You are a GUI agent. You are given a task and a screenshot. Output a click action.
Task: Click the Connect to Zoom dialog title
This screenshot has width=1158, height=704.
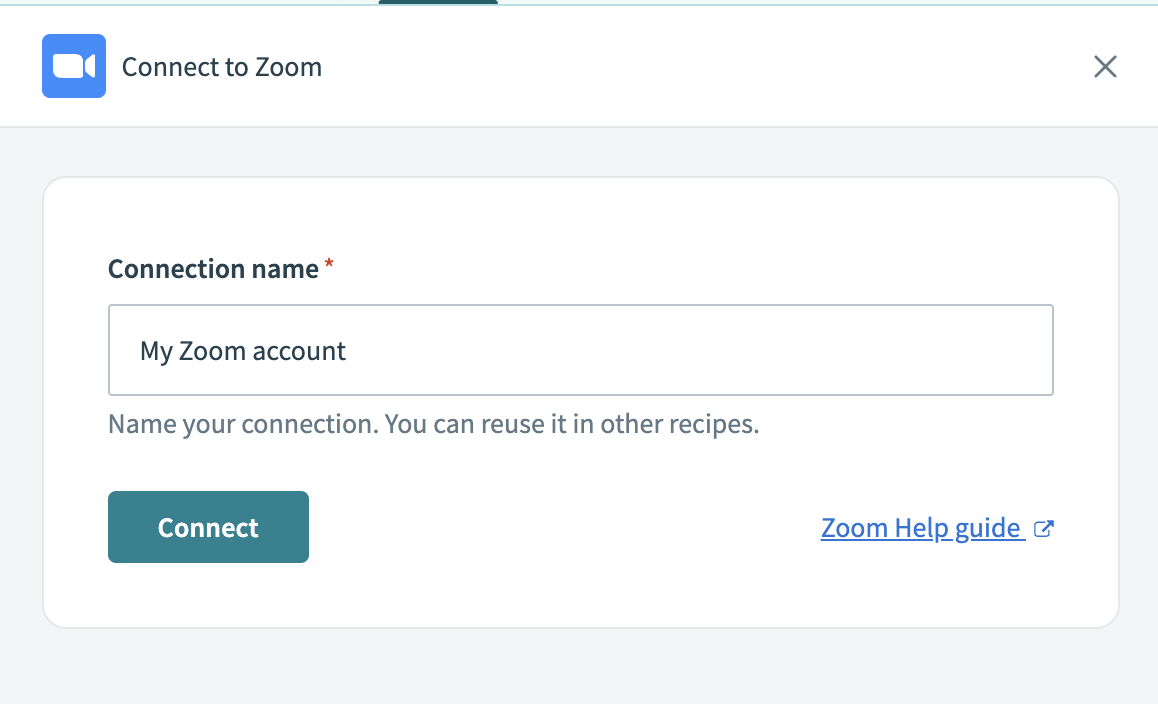(221, 67)
